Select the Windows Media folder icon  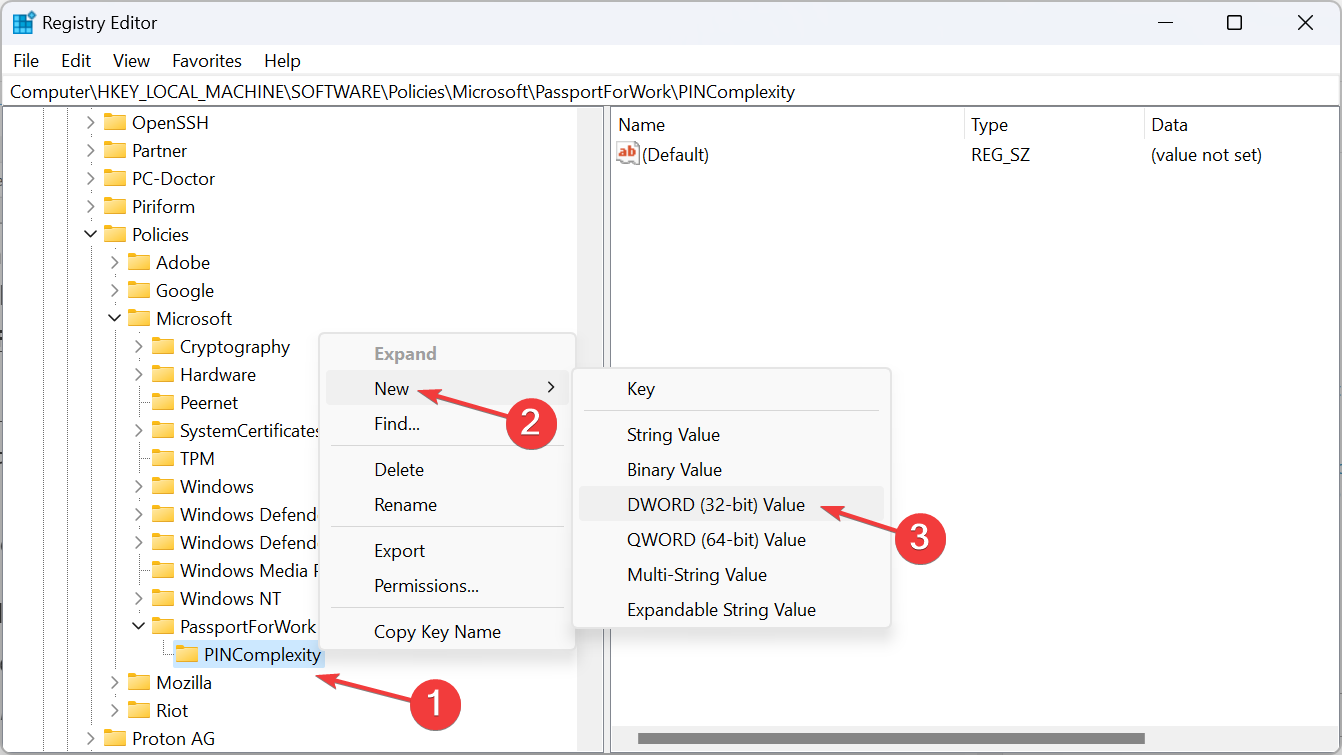click(163, 571)
